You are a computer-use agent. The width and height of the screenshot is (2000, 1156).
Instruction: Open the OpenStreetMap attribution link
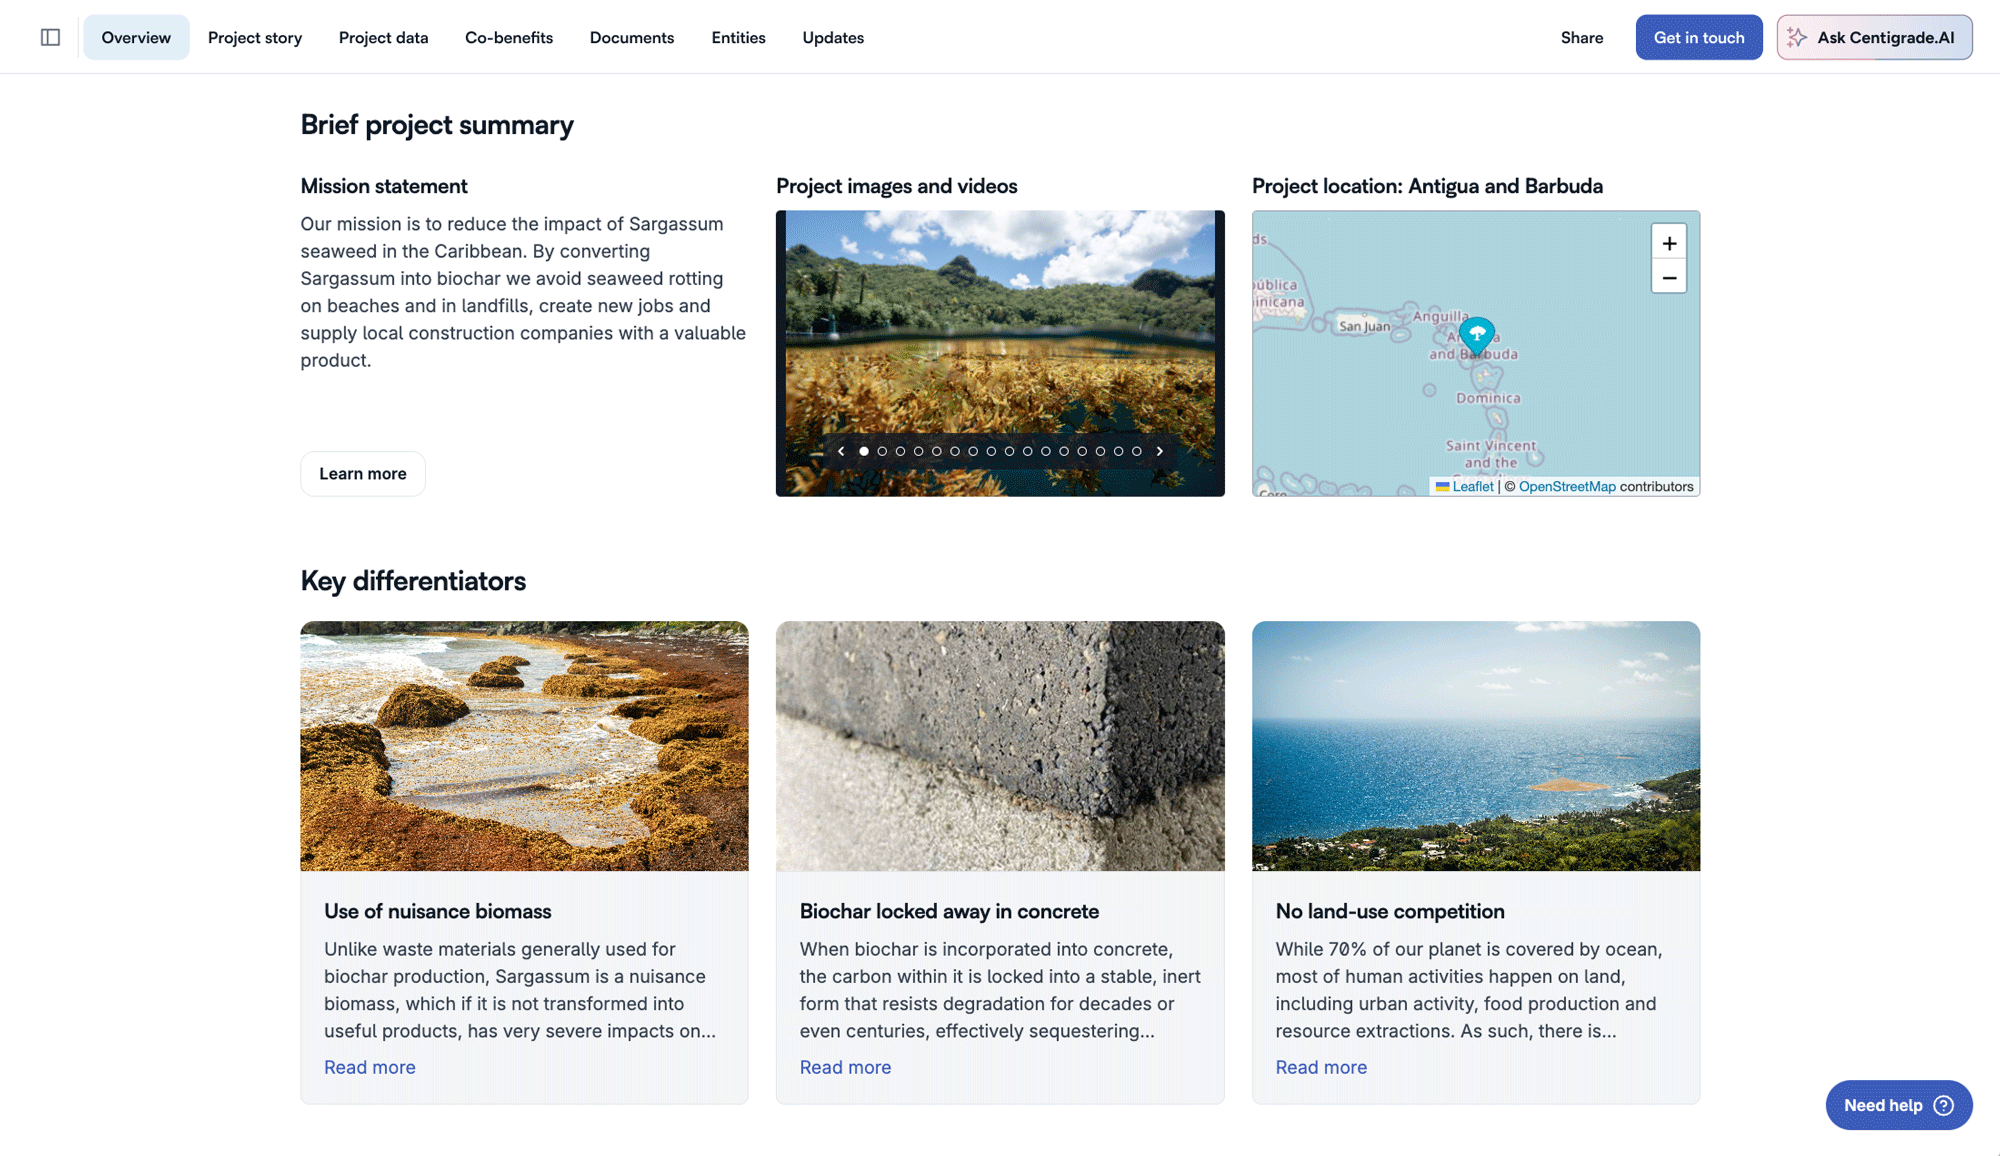coord(1566,487)
